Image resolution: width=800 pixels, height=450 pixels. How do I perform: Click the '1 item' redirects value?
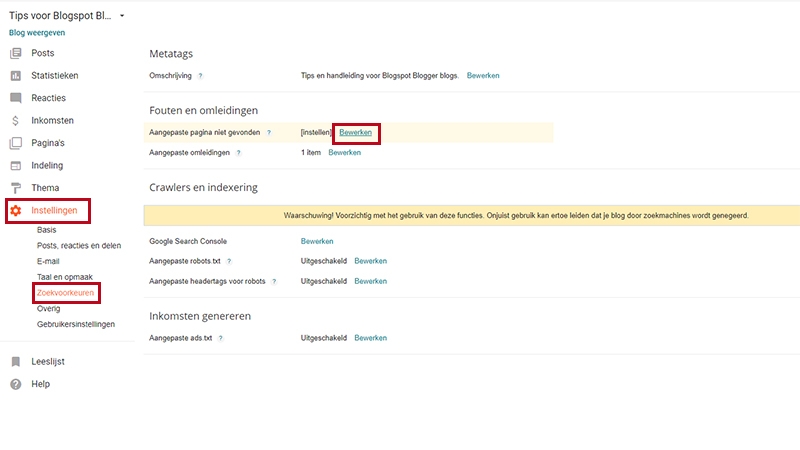311,153
